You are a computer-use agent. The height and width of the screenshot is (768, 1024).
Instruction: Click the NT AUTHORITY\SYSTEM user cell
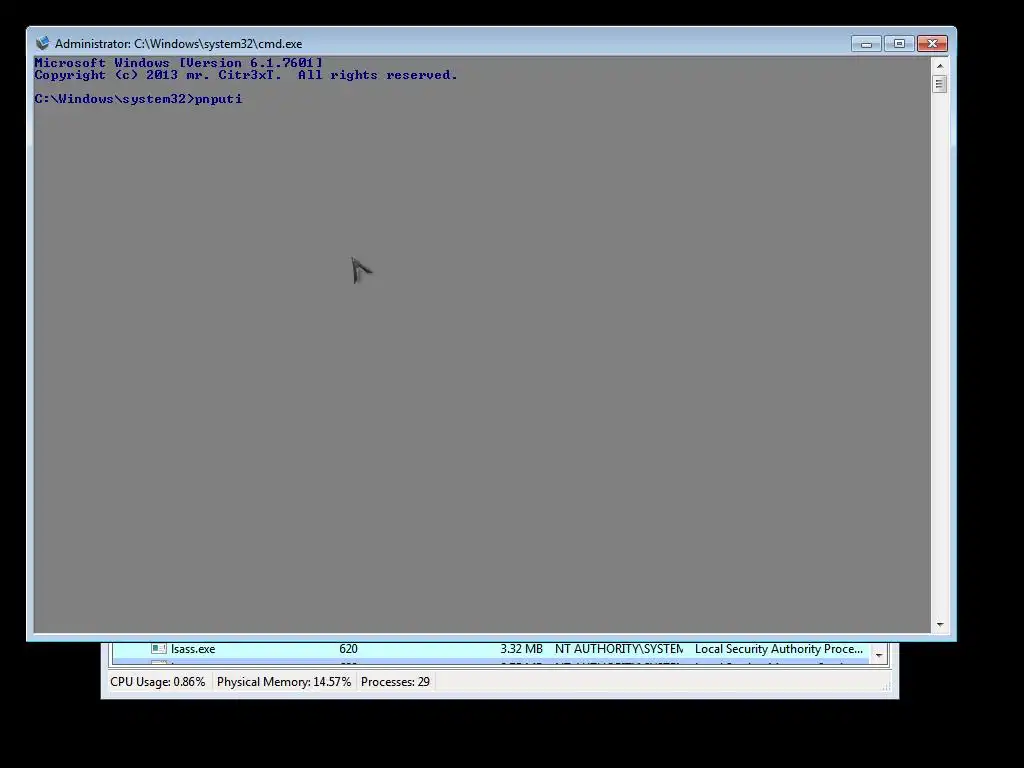click(x=619, y=649)
